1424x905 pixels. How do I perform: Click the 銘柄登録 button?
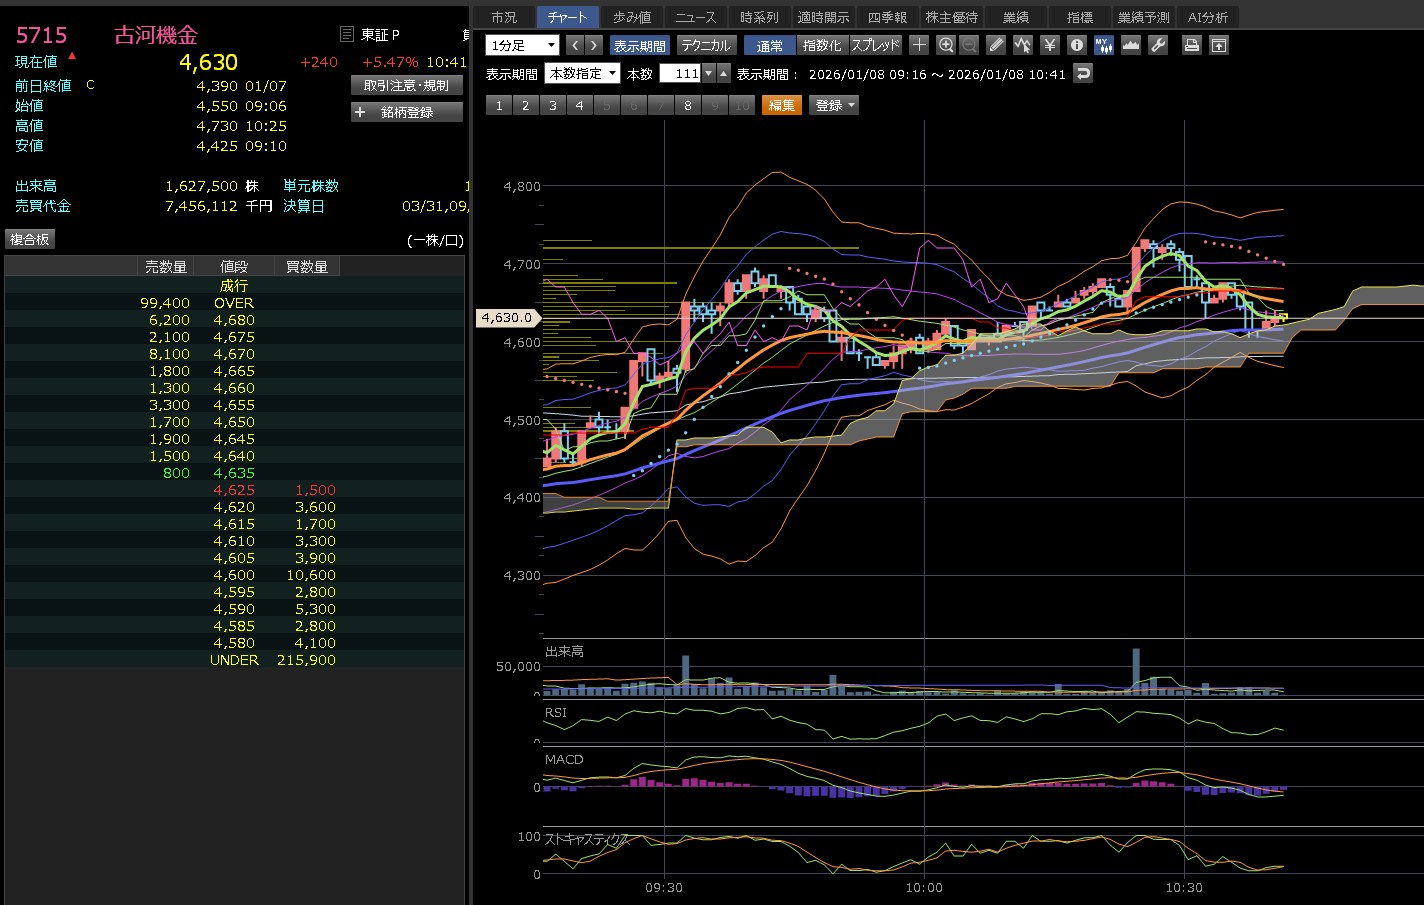click(x=407, y=112)
